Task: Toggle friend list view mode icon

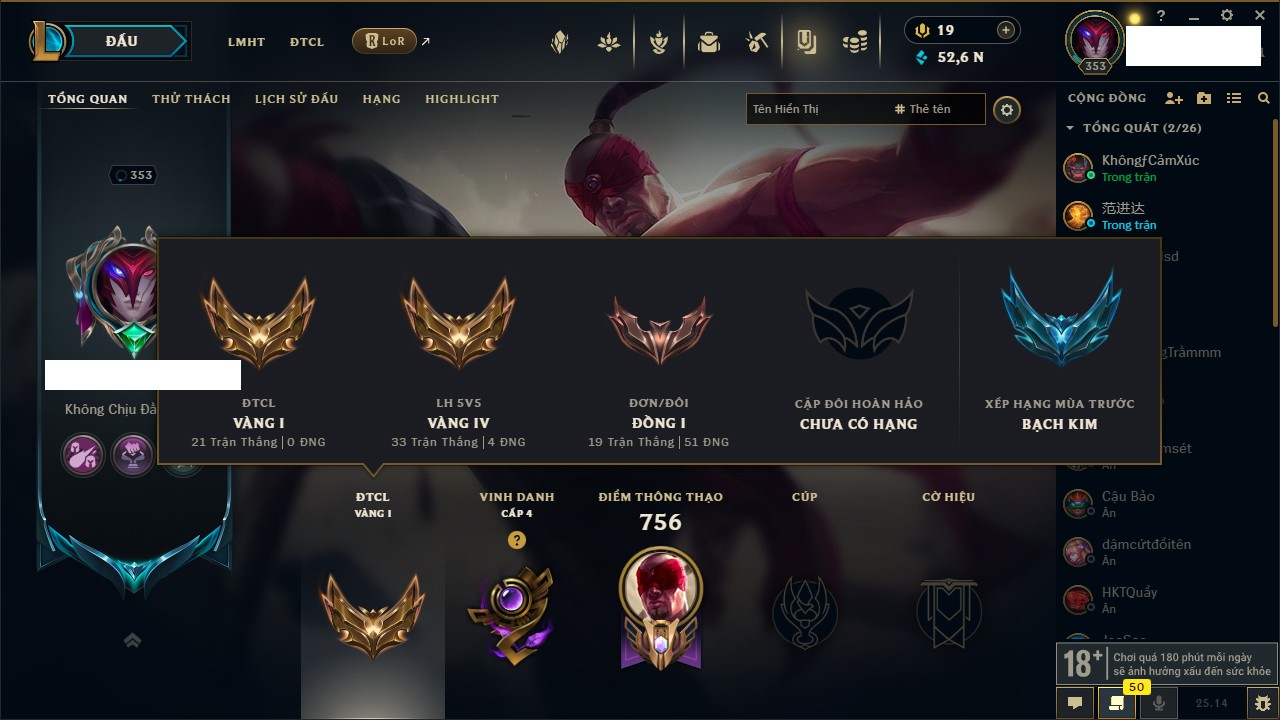Action: coord(1234,98)
